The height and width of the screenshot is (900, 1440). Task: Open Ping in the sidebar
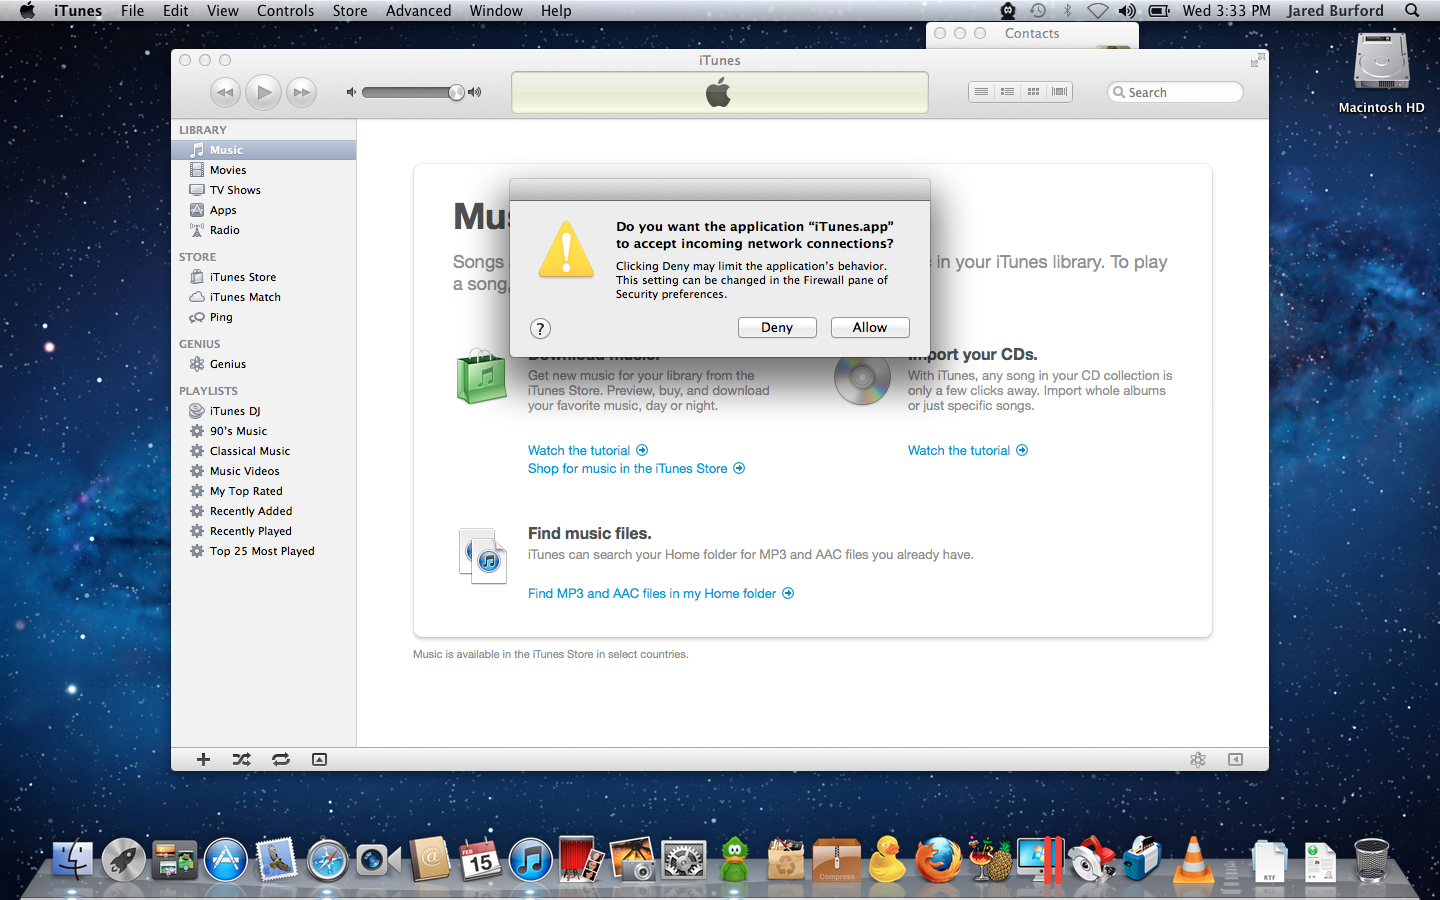[x=263, y=317]
